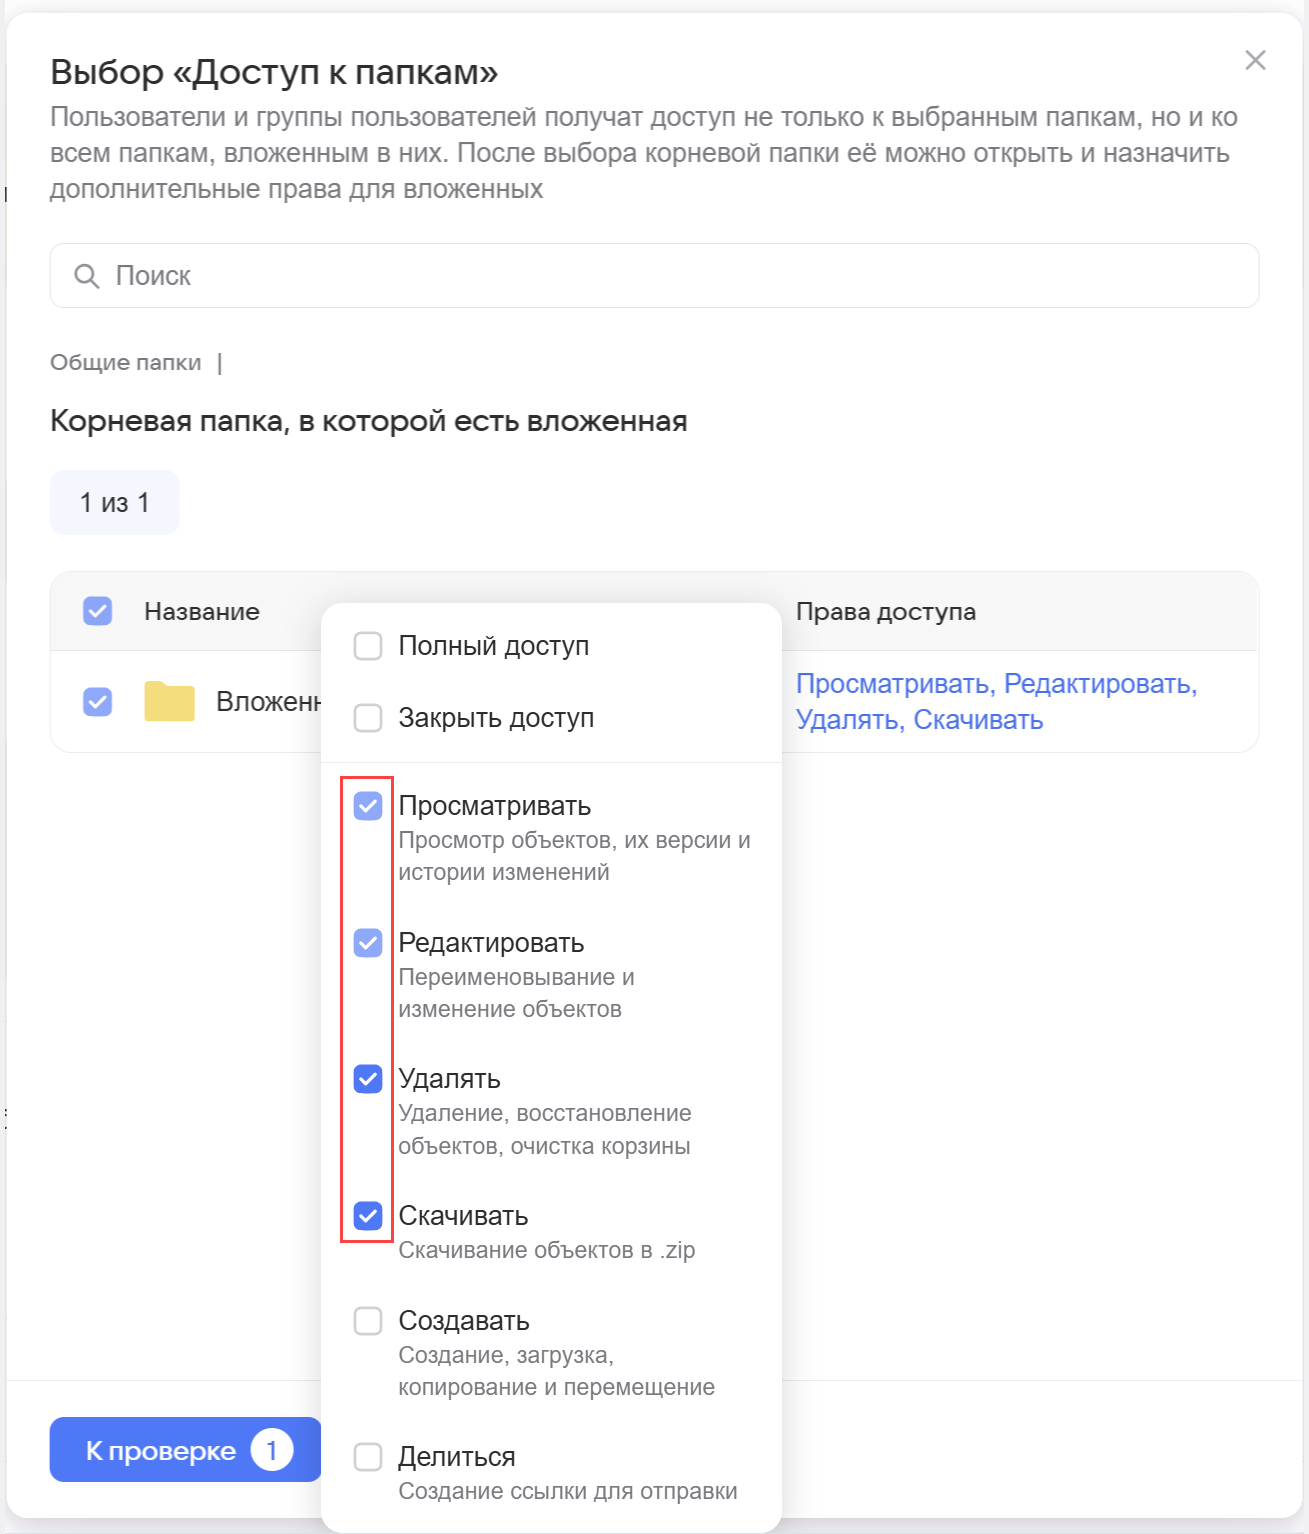Click the Права доступа column header
The height and width of the screenshot is (1534, 1309).
click(885, 612)
